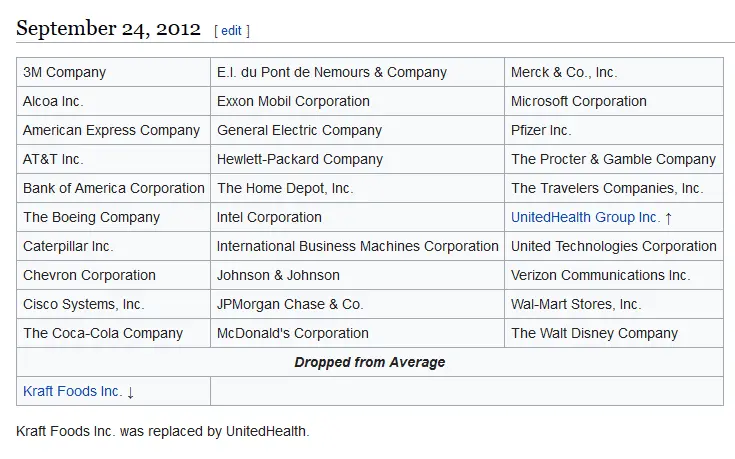This screenshot has height=459, width=735.
Task: Click the down arrow beside Kraft Foods
Action: (x=130, y=392)
